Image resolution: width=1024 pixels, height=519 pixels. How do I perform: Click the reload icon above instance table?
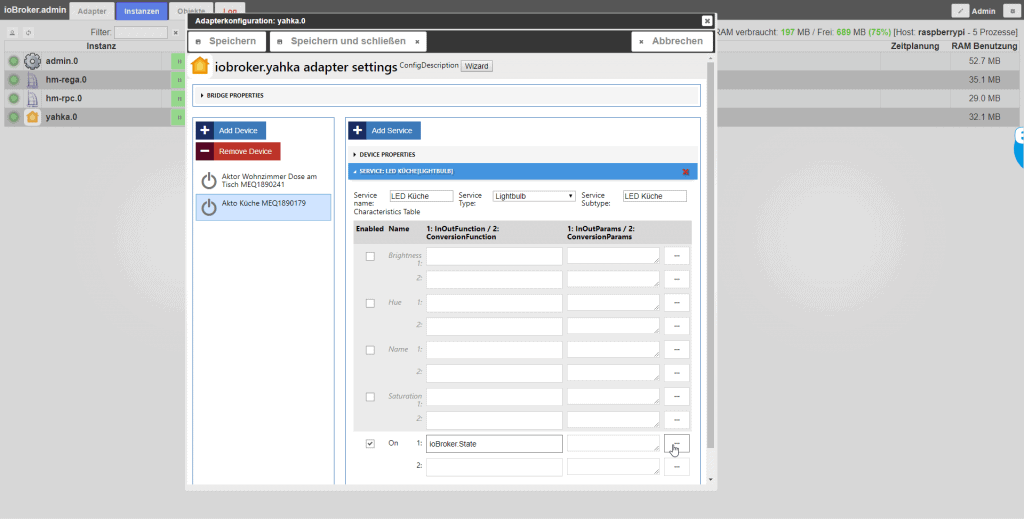tap(28, 32)
